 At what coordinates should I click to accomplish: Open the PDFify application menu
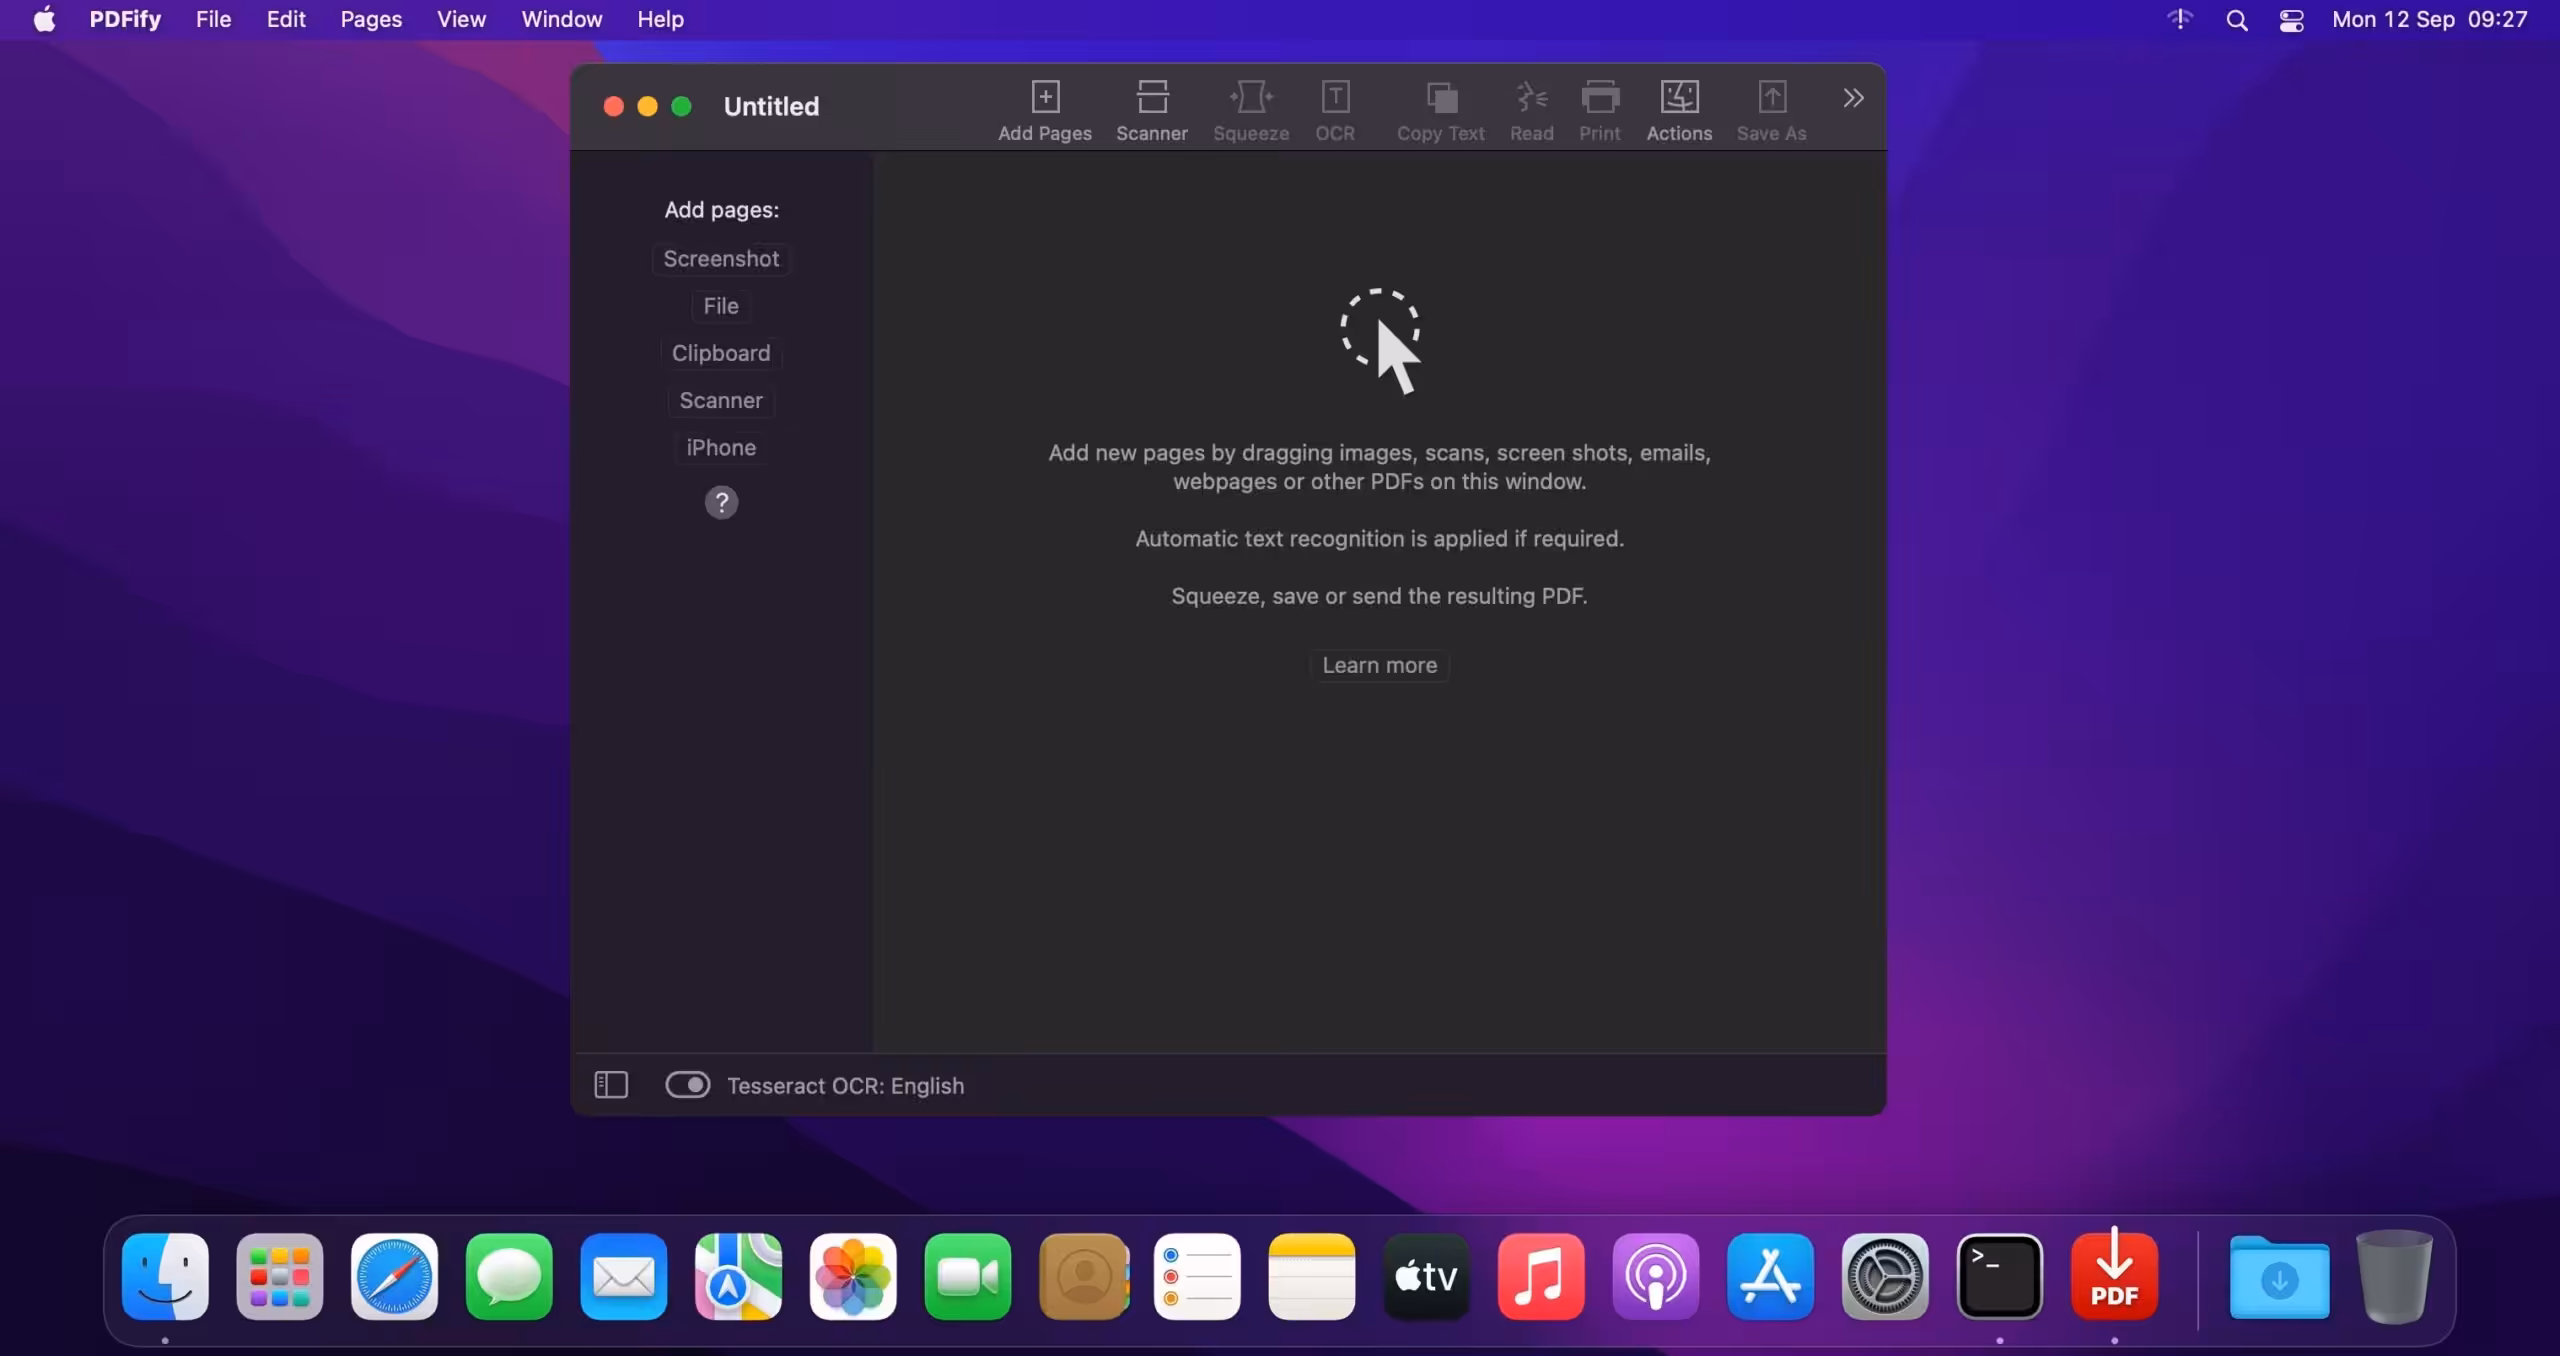[x=125, y=19]
